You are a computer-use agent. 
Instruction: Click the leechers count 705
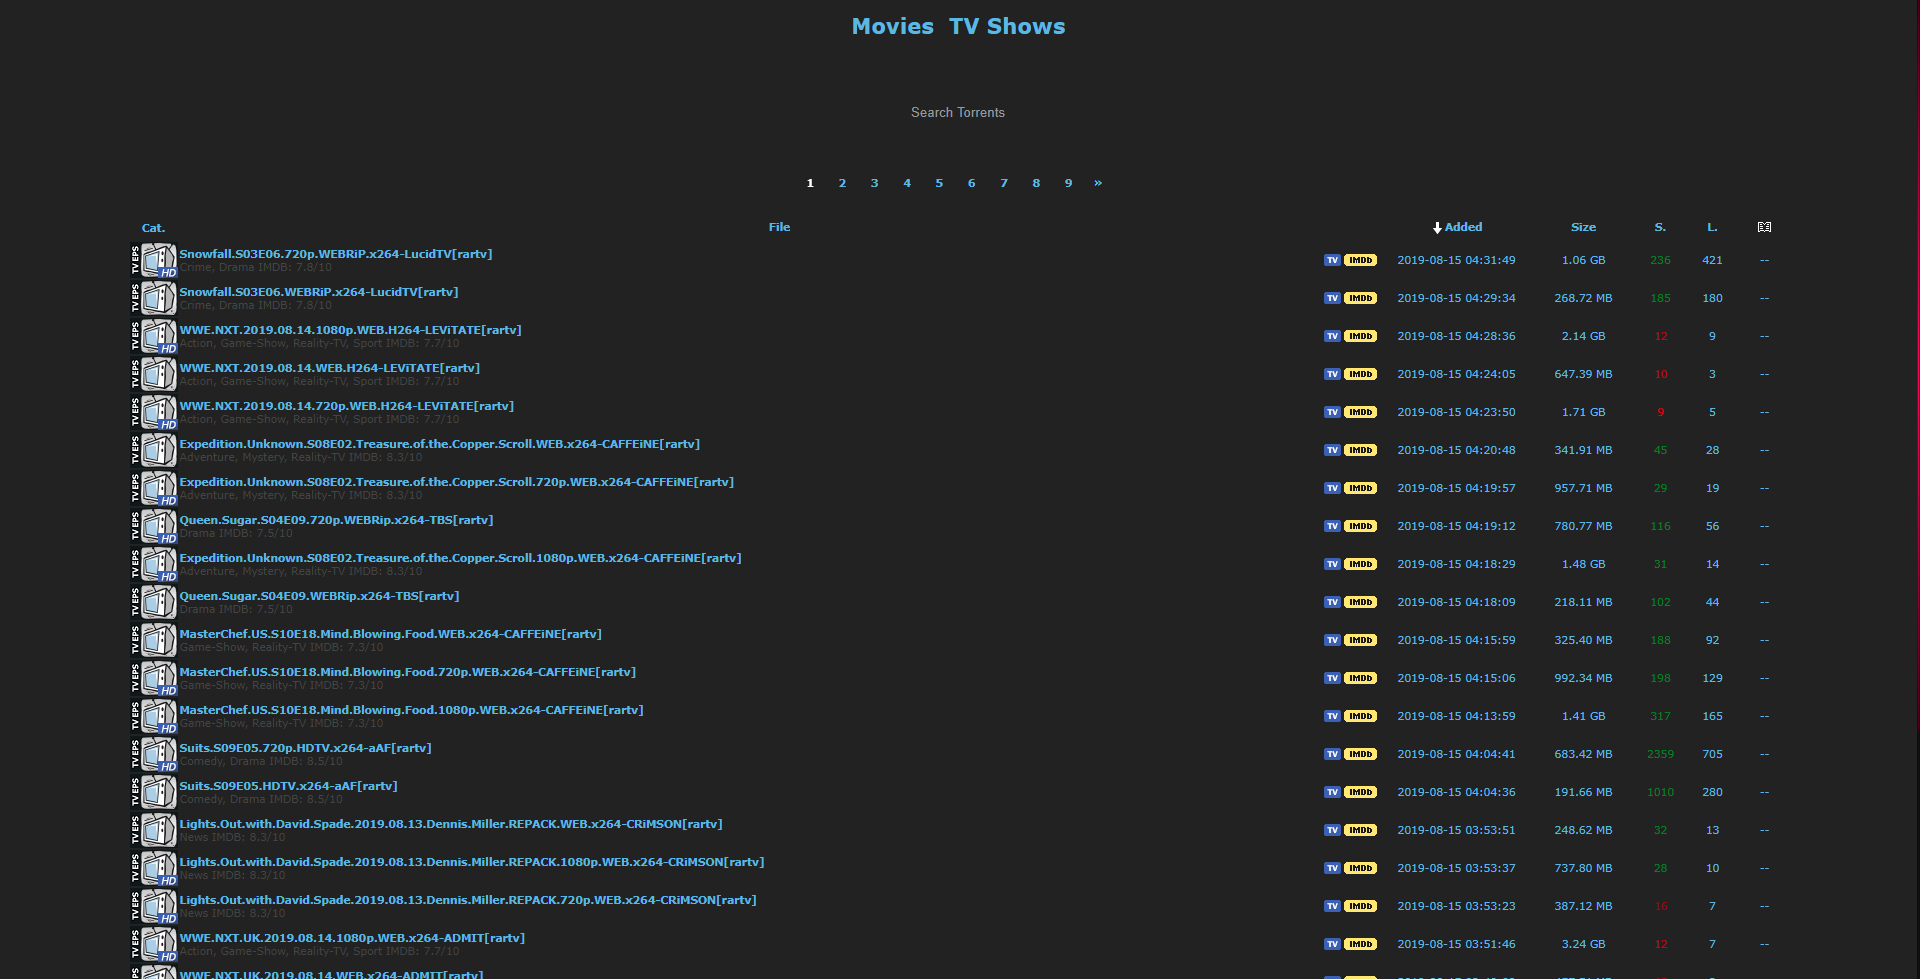click(x=1712, y=754)
